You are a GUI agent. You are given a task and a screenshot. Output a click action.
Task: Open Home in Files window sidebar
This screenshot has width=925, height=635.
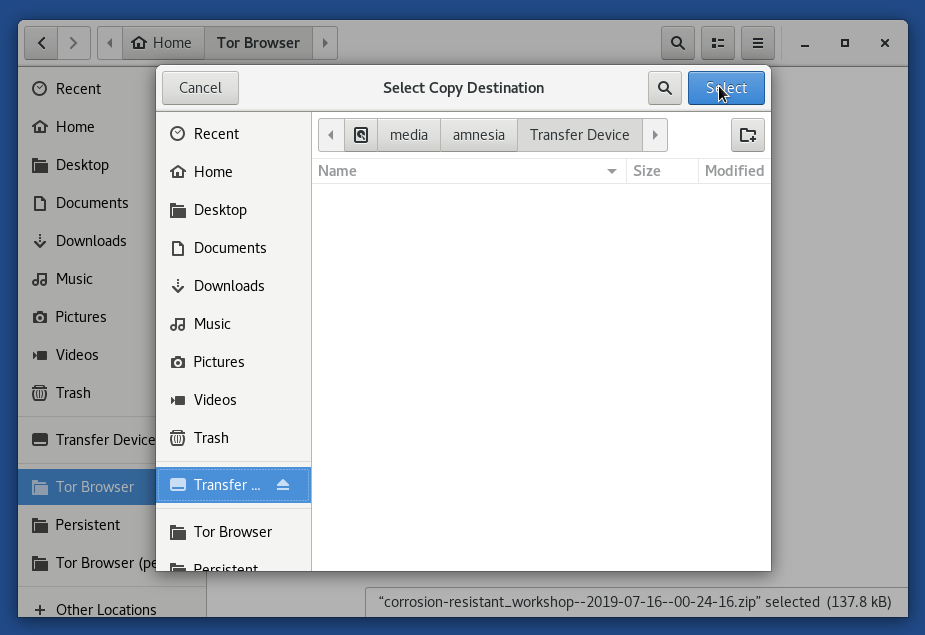pyautogui.click(x=87, y=127)
